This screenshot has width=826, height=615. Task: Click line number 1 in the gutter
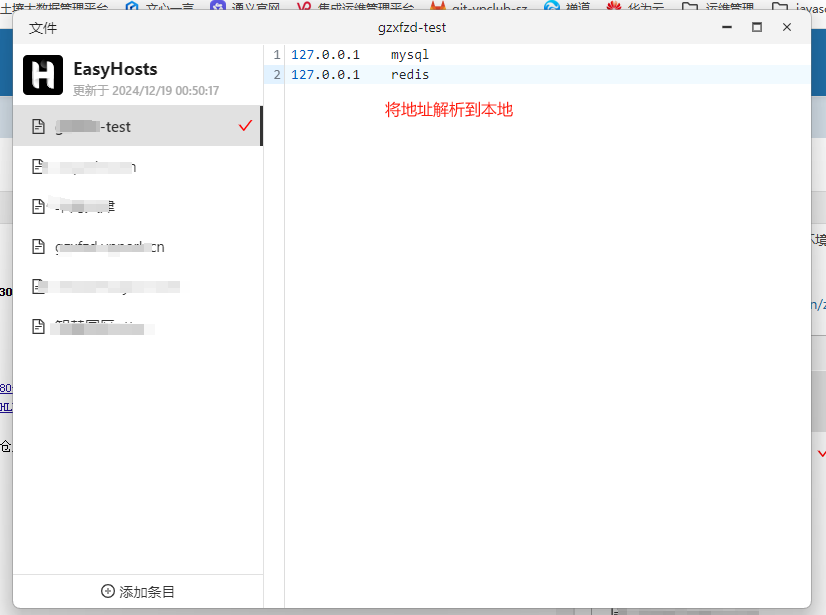pyautogui.click(x=277, y=55)
